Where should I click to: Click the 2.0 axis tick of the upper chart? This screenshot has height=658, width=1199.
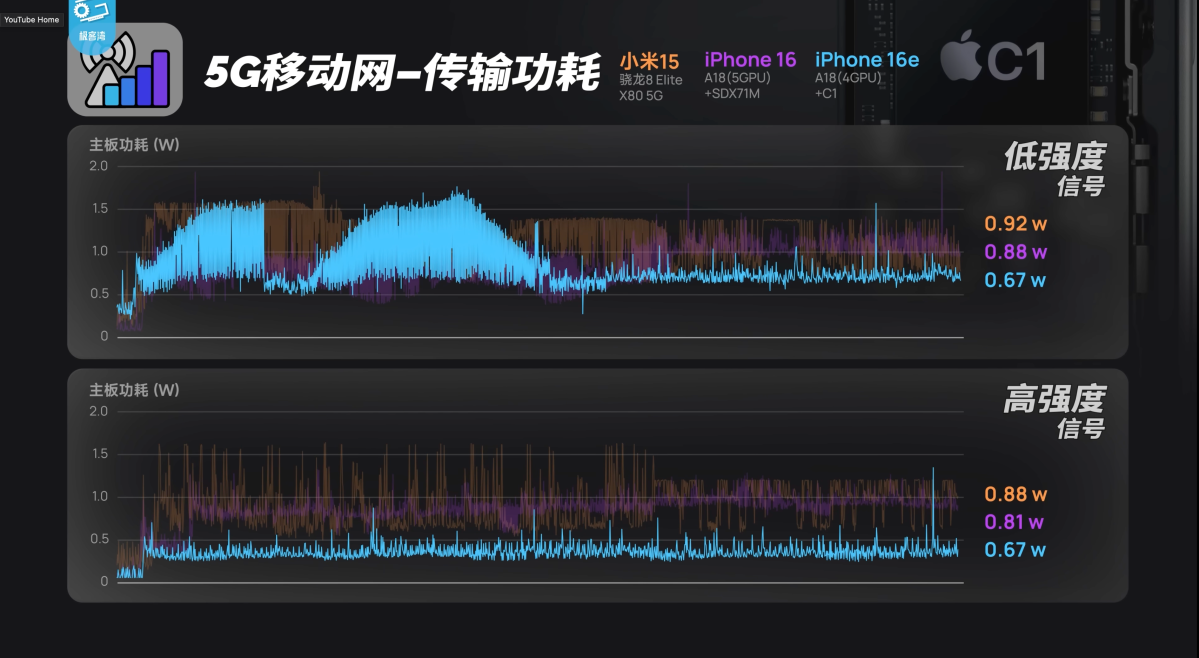point(99,166)
